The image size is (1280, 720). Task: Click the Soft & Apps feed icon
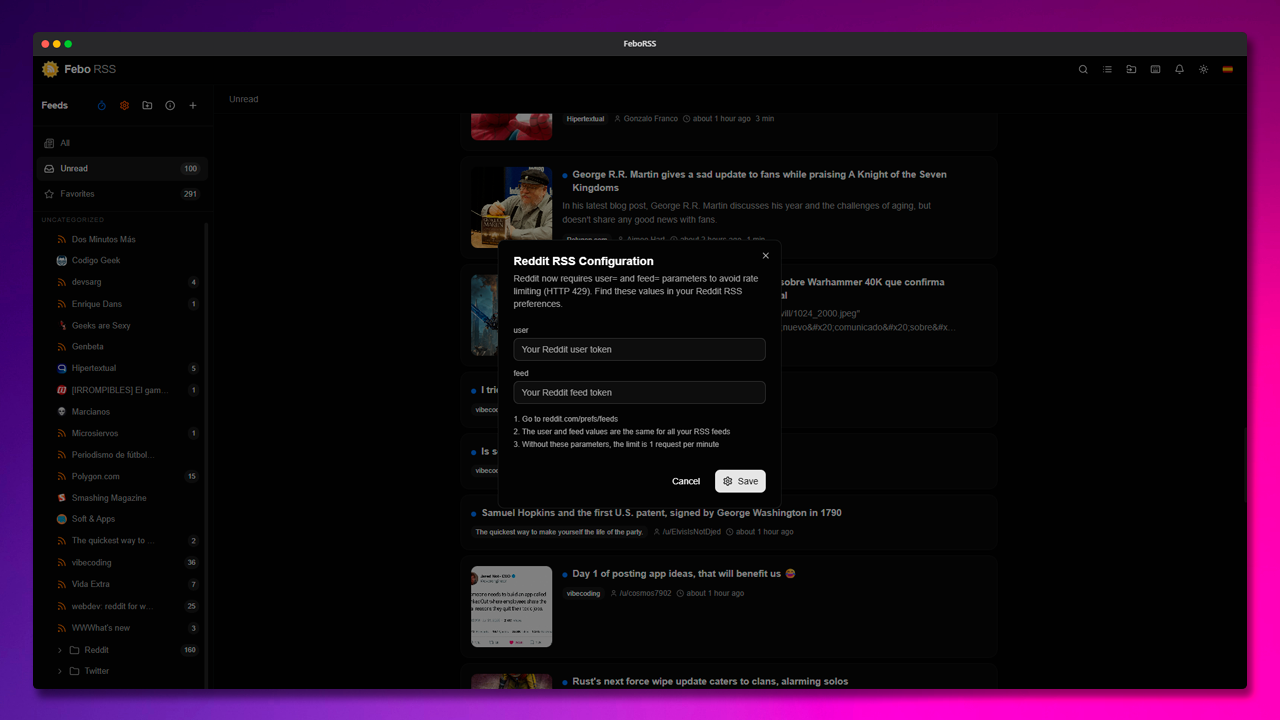(62, 519)
